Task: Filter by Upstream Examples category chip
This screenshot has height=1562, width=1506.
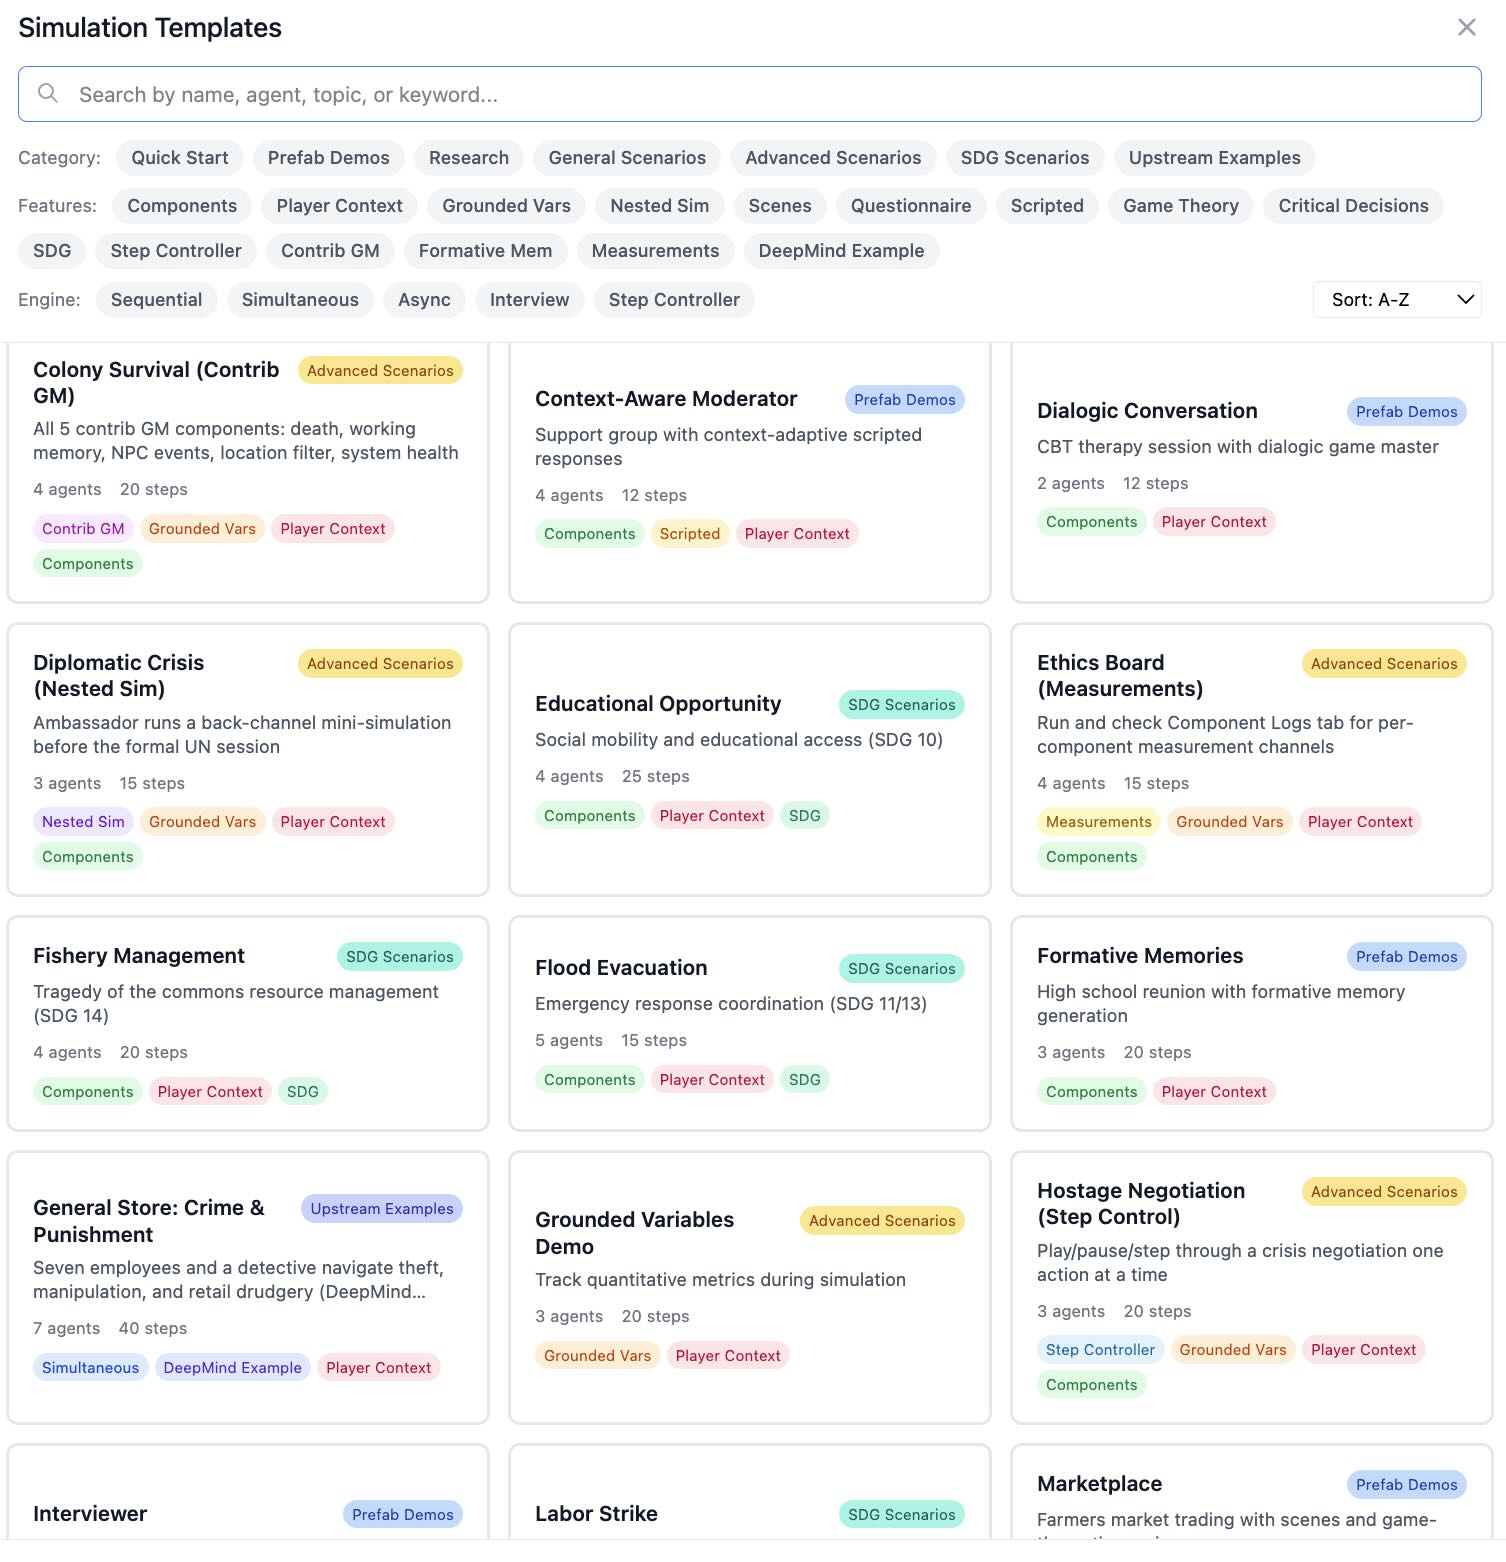Action: tap(1214, 158)
